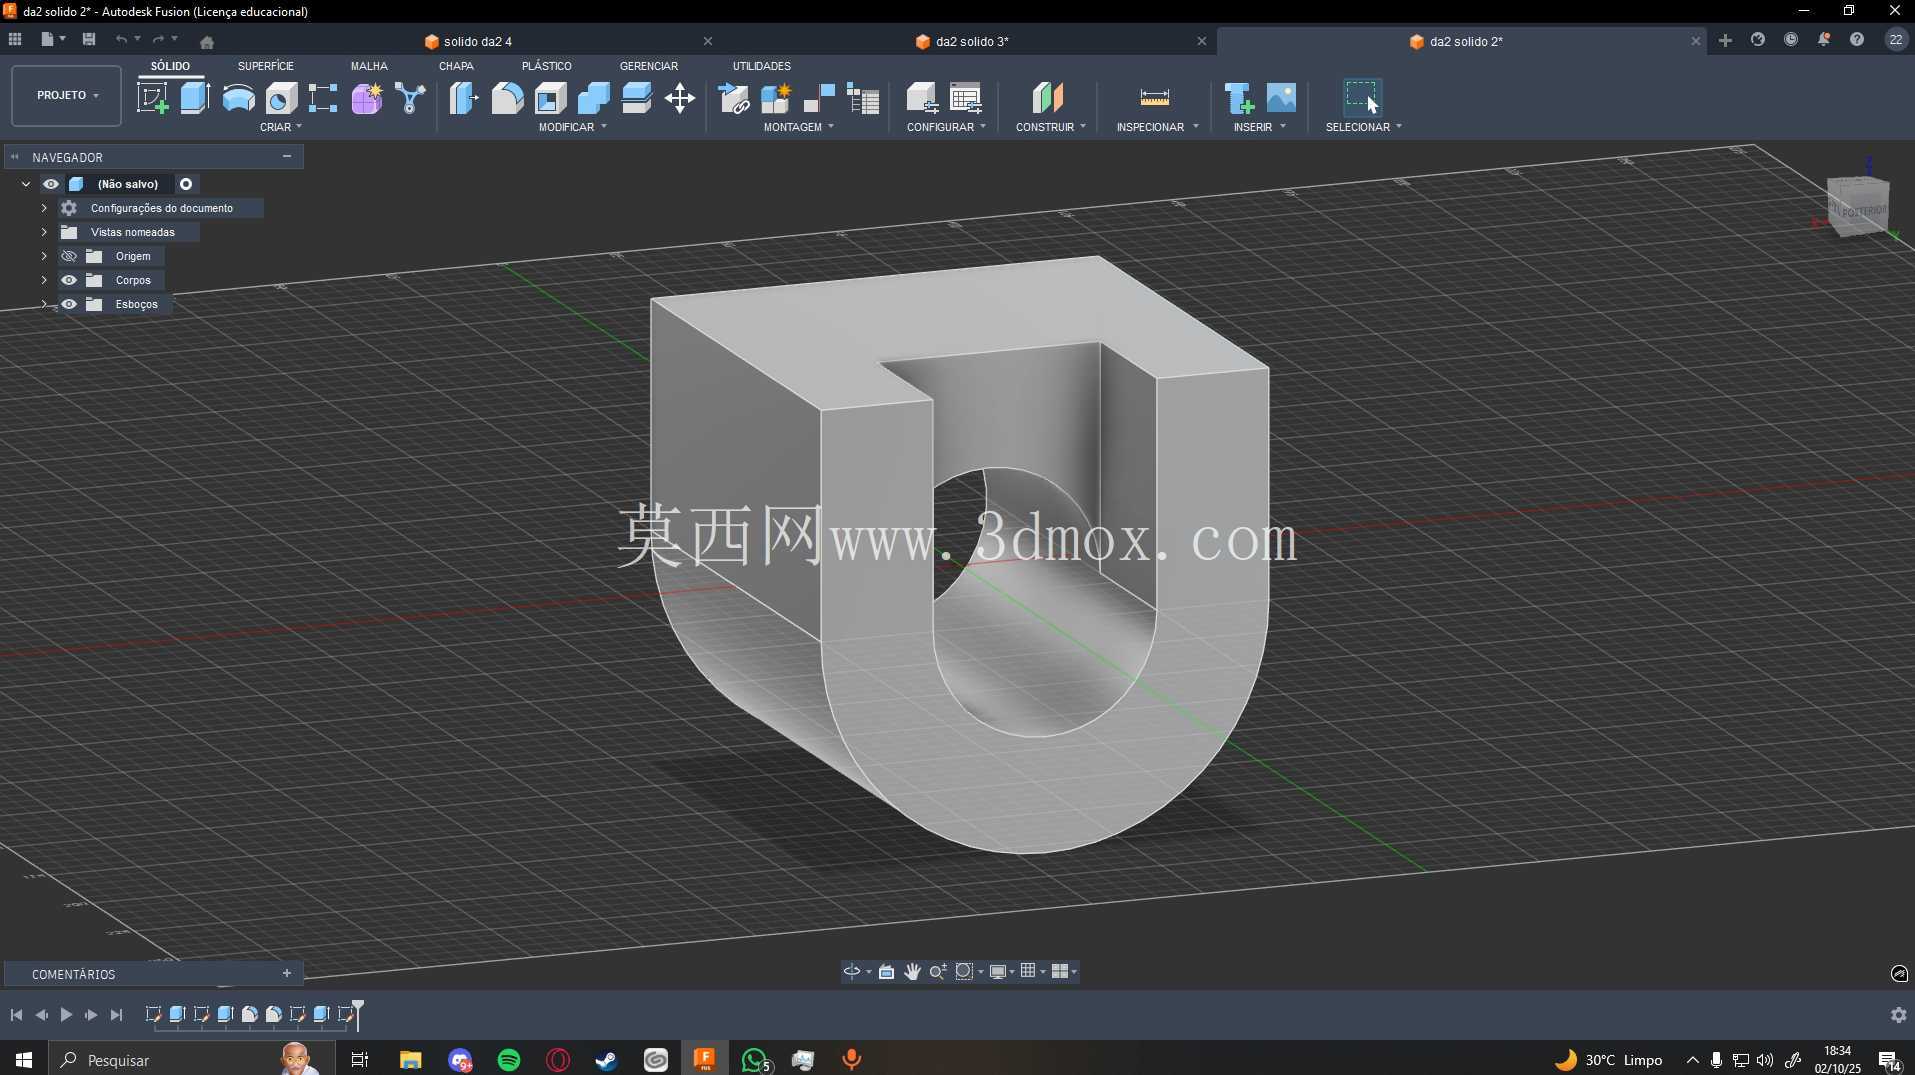
Task: Toggle visibility of Esboços folder
Action: click(x=69, y=304)
